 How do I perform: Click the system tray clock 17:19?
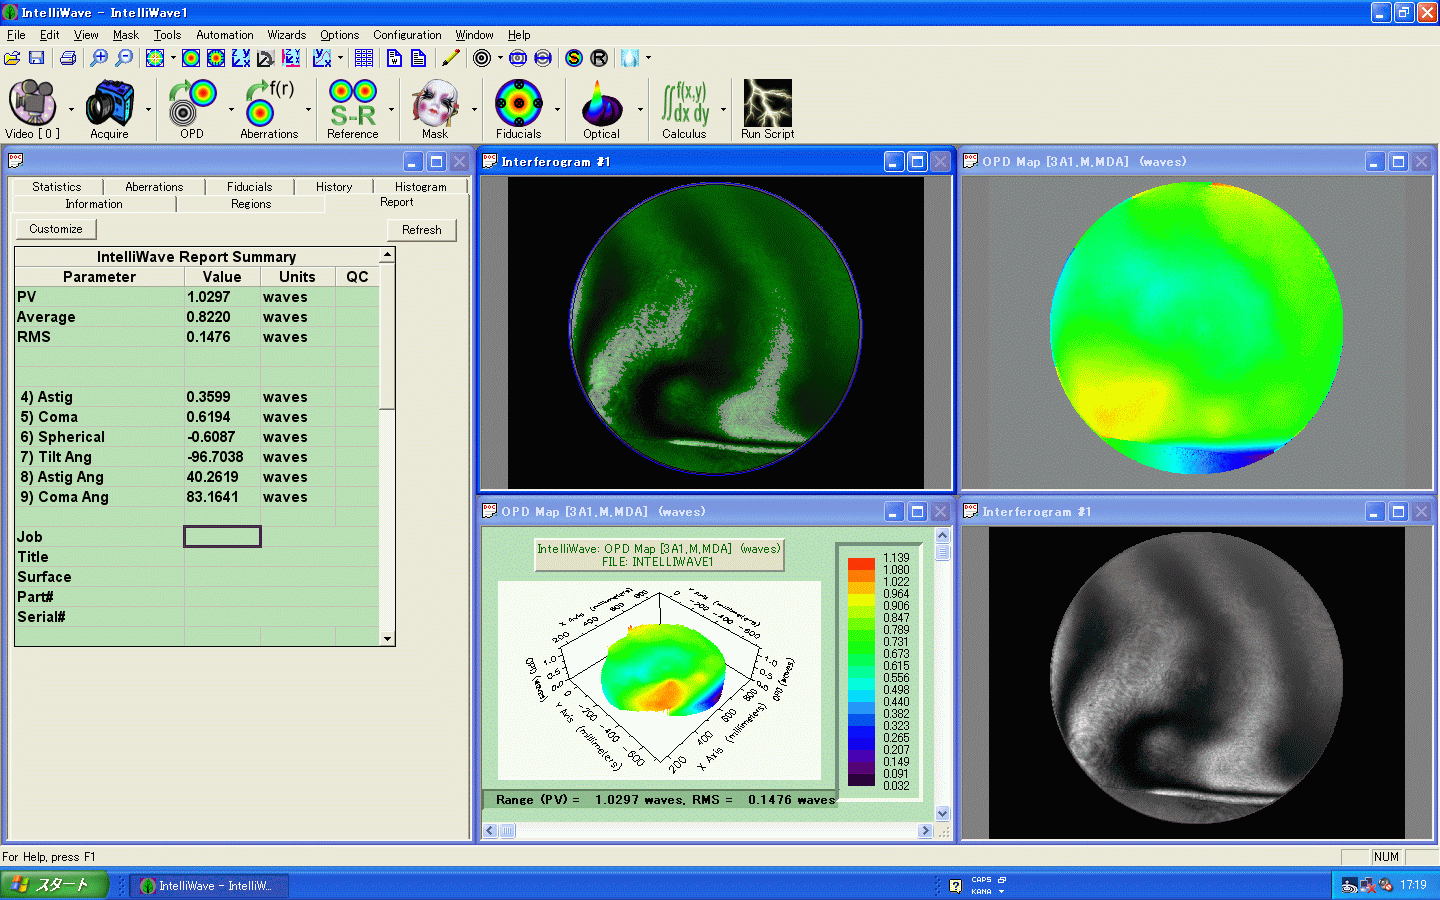coord(1413,885)
